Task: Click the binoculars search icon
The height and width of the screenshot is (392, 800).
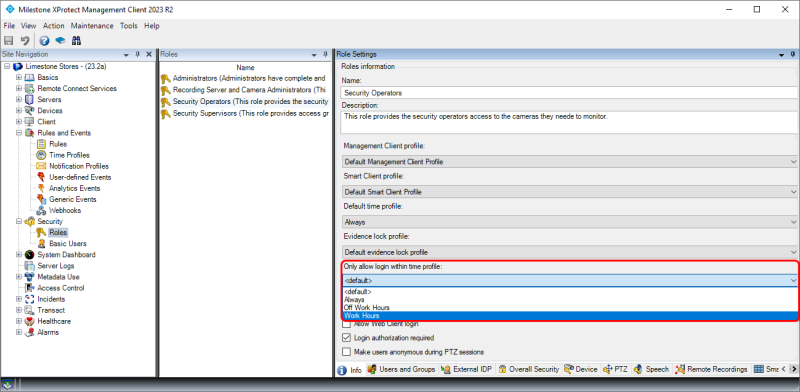Action: pyautogui.click(x=77, y=41)
